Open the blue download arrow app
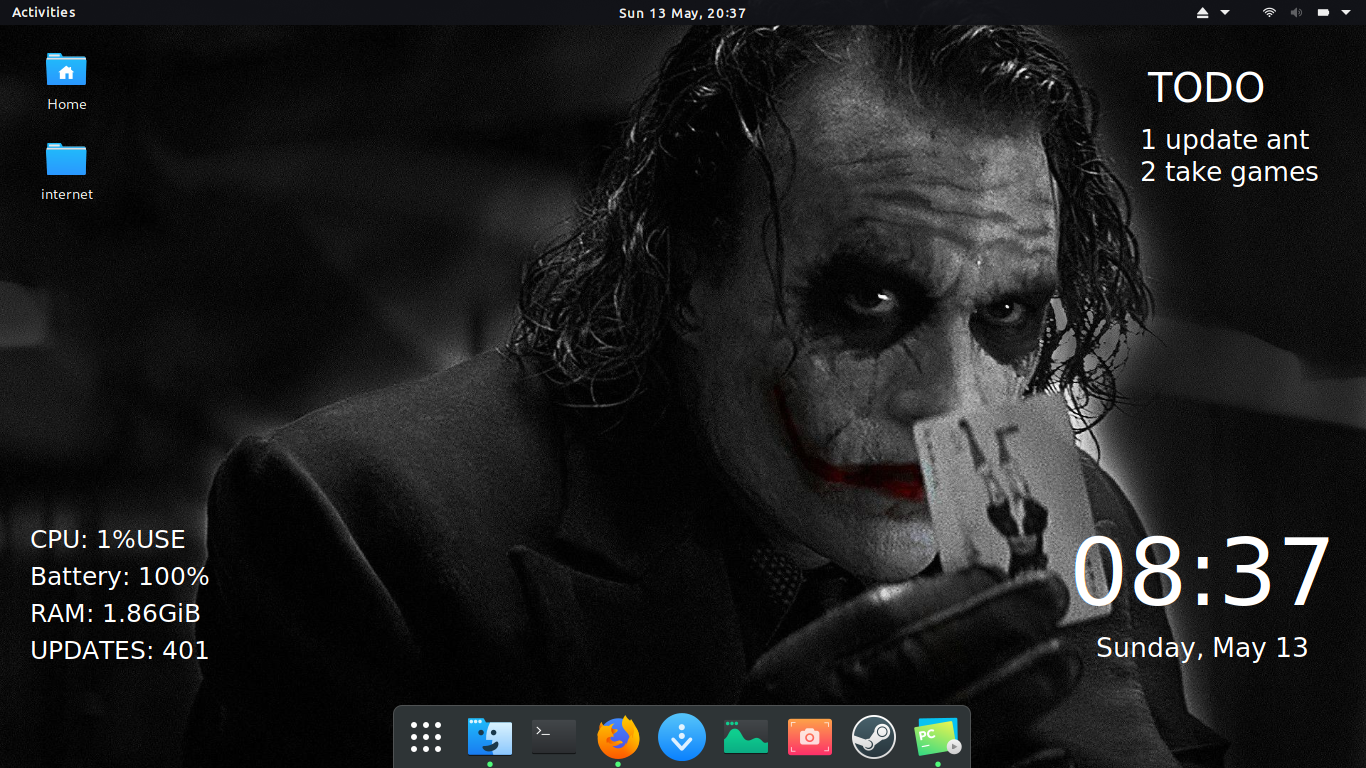The image size is (1366, 768). click(682, 738)
